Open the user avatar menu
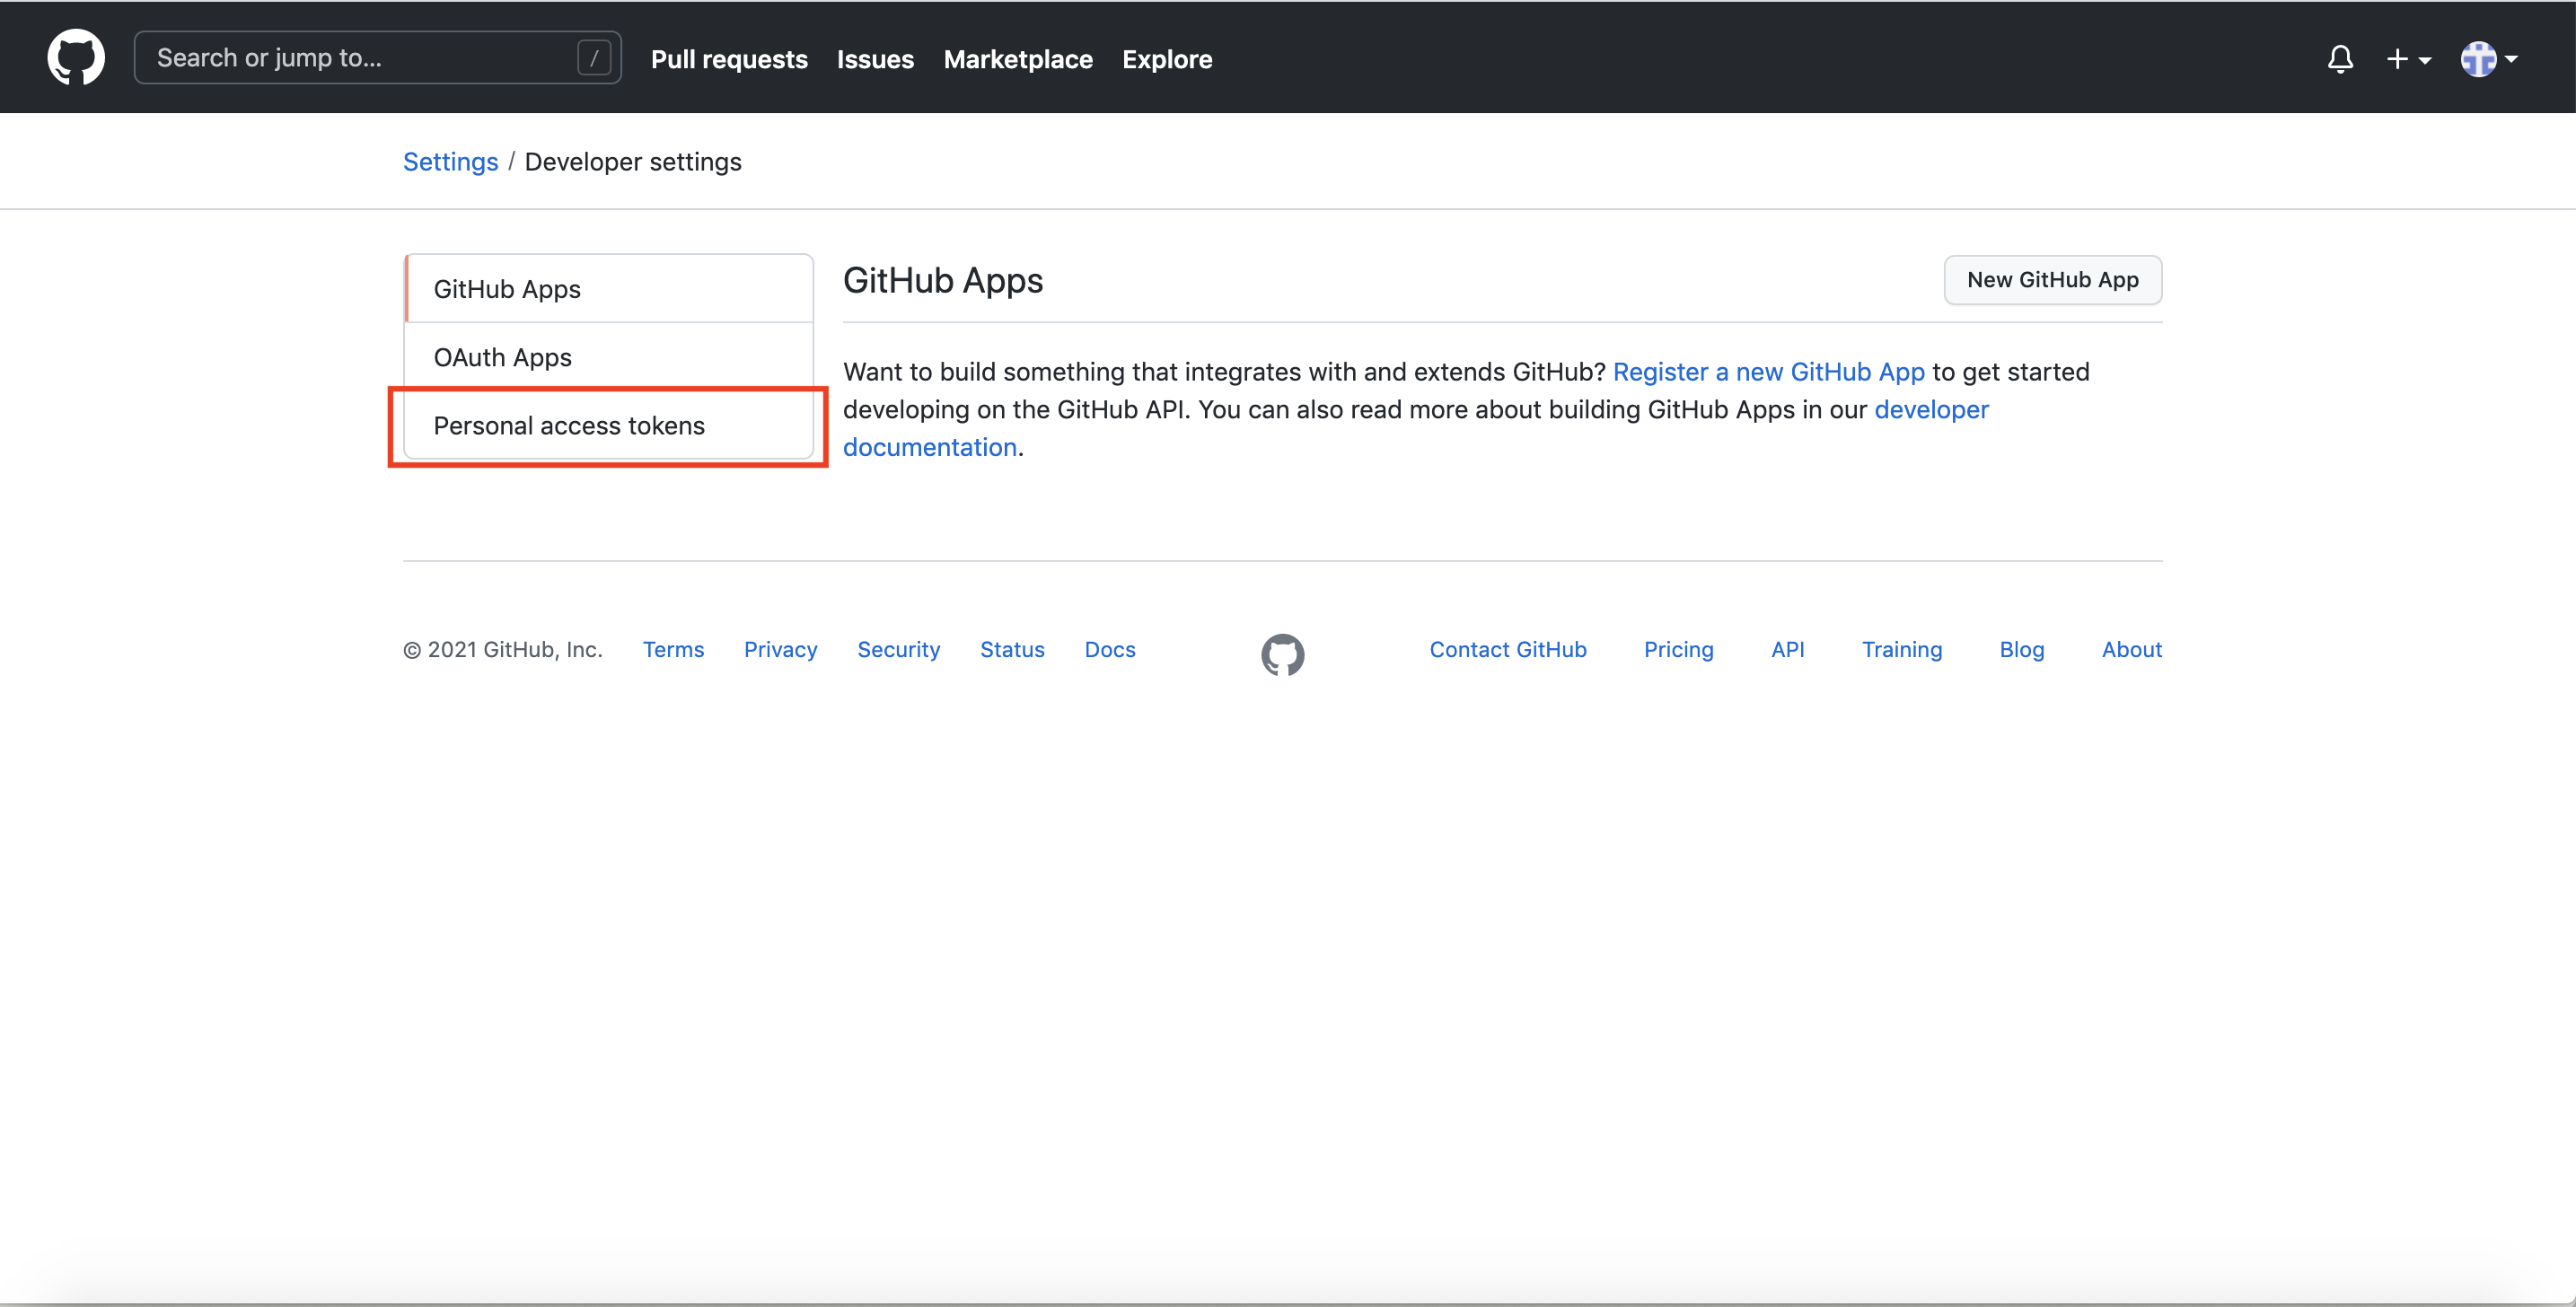 coord(2488,59)
